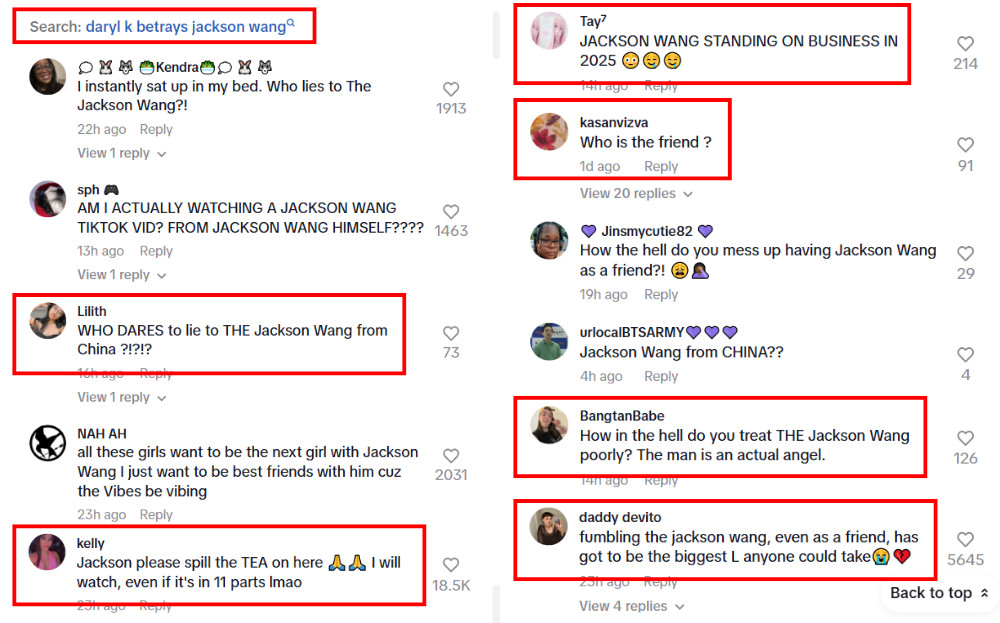Viewport: 1000px width, 623px height.
Task: Like kasanvizva's Who is the friend comment
Action: click(x=965, y=145)
